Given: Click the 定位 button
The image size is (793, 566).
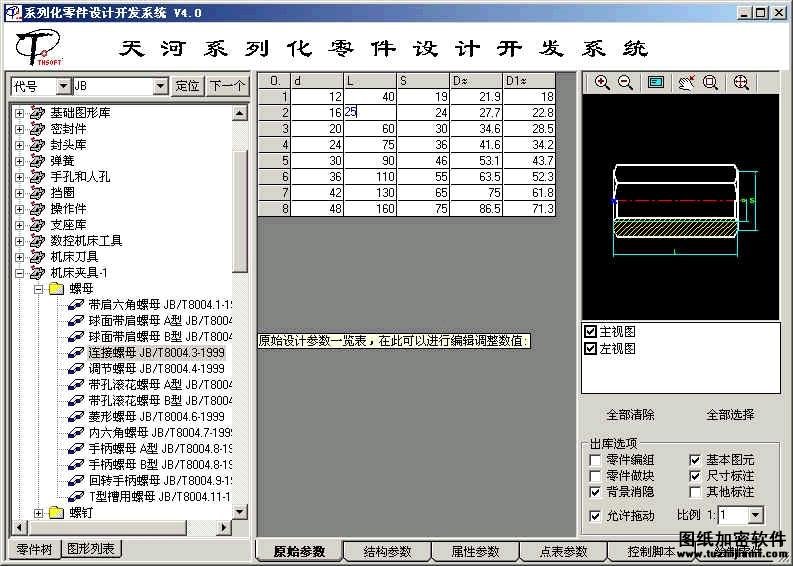Looking at the screenshot, I should coord(187,86).
